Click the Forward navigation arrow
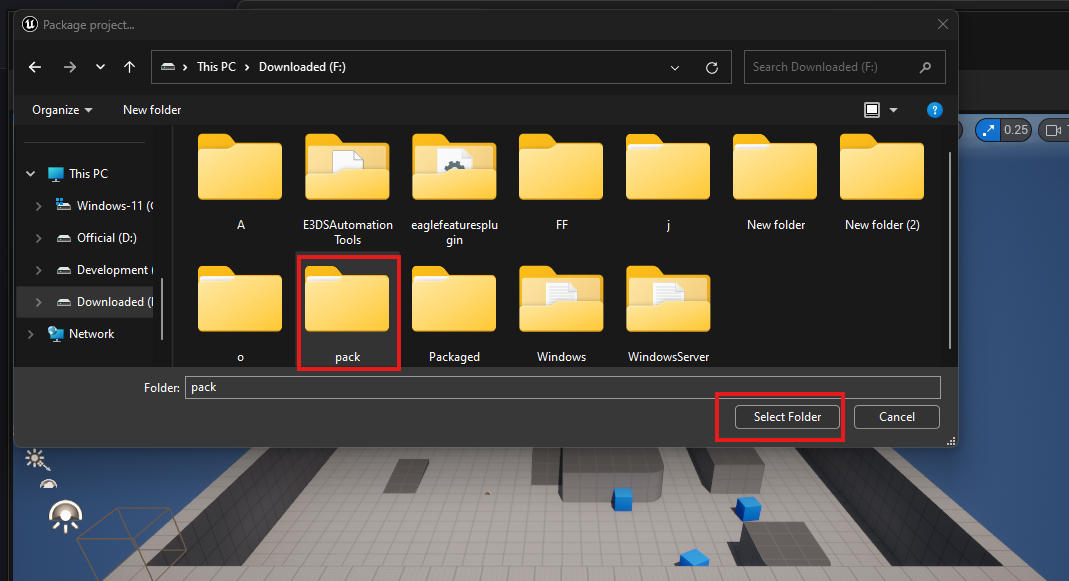 pyautogui.click(x=69, y=67)
